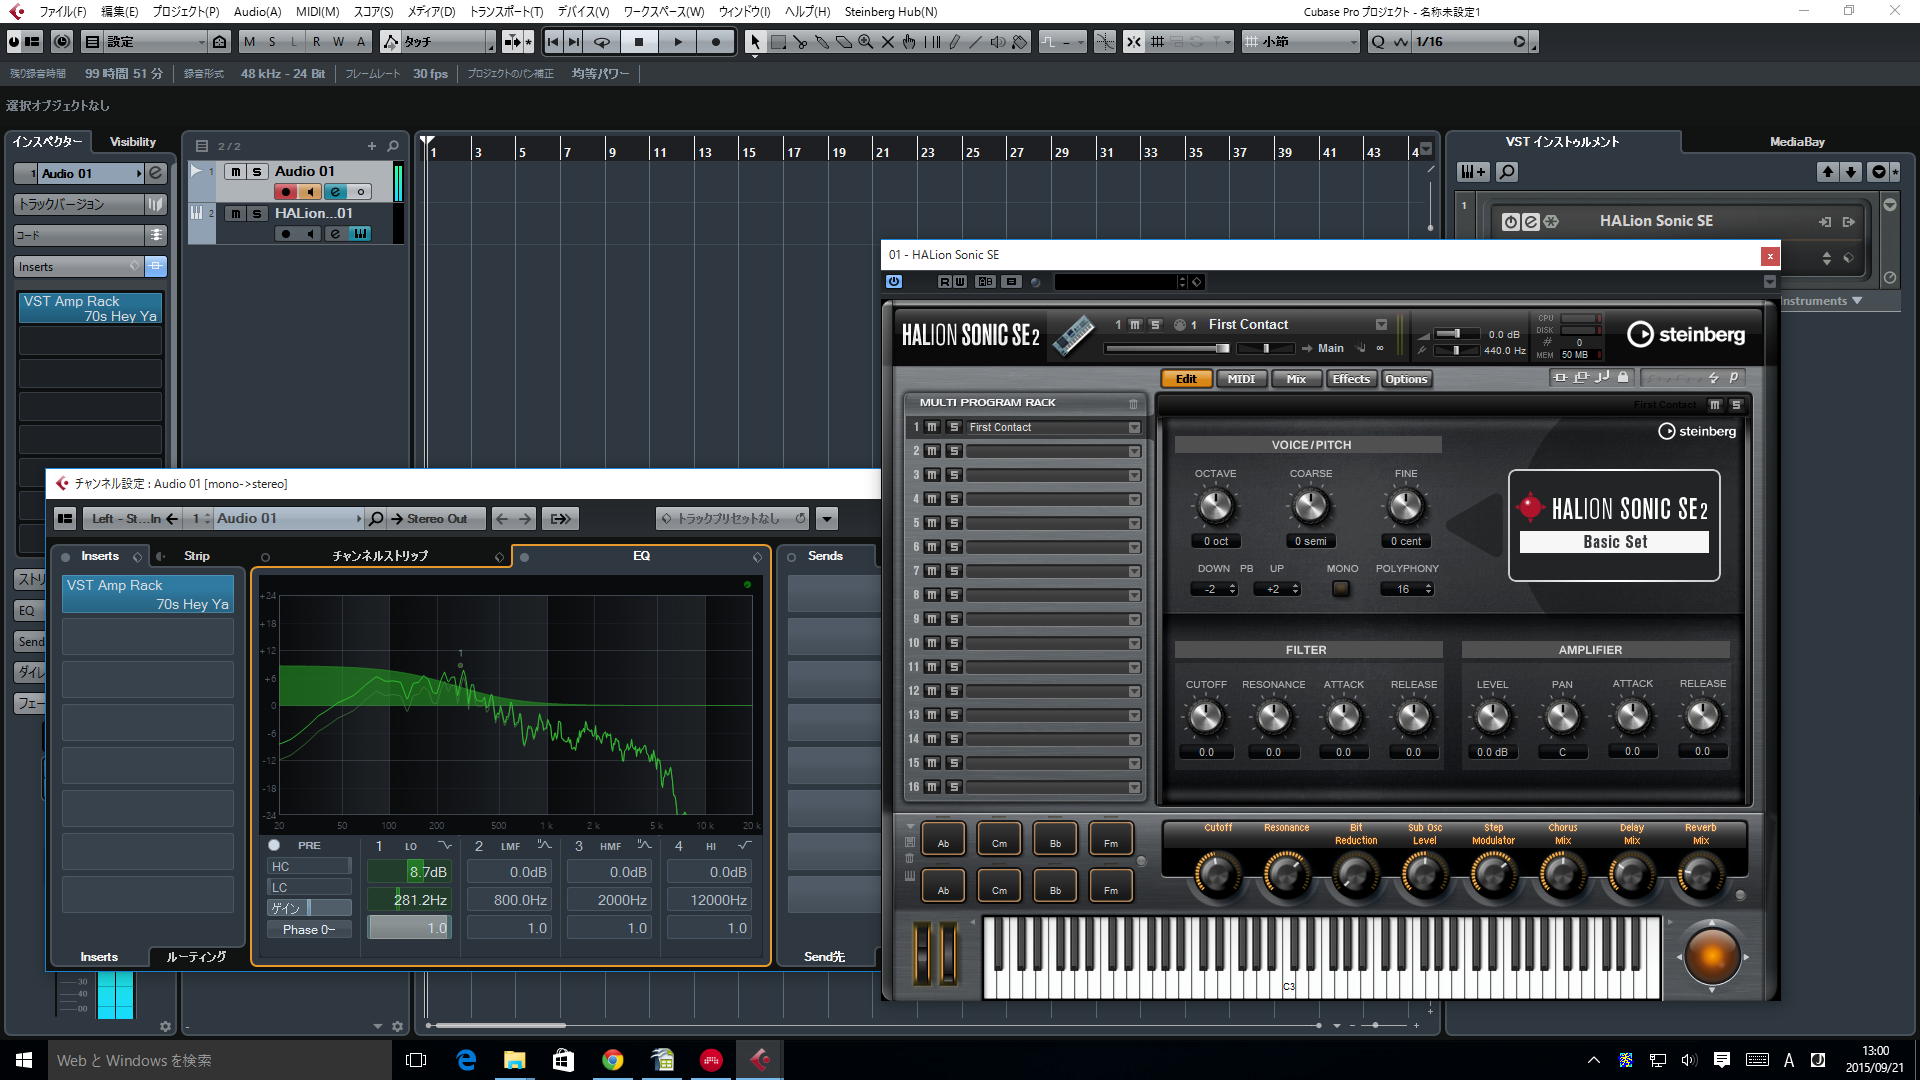Screen dimensions: 1920x1080
Task: Toggle Snap on/off in toolbar
Action: (x=1134, y=42)
